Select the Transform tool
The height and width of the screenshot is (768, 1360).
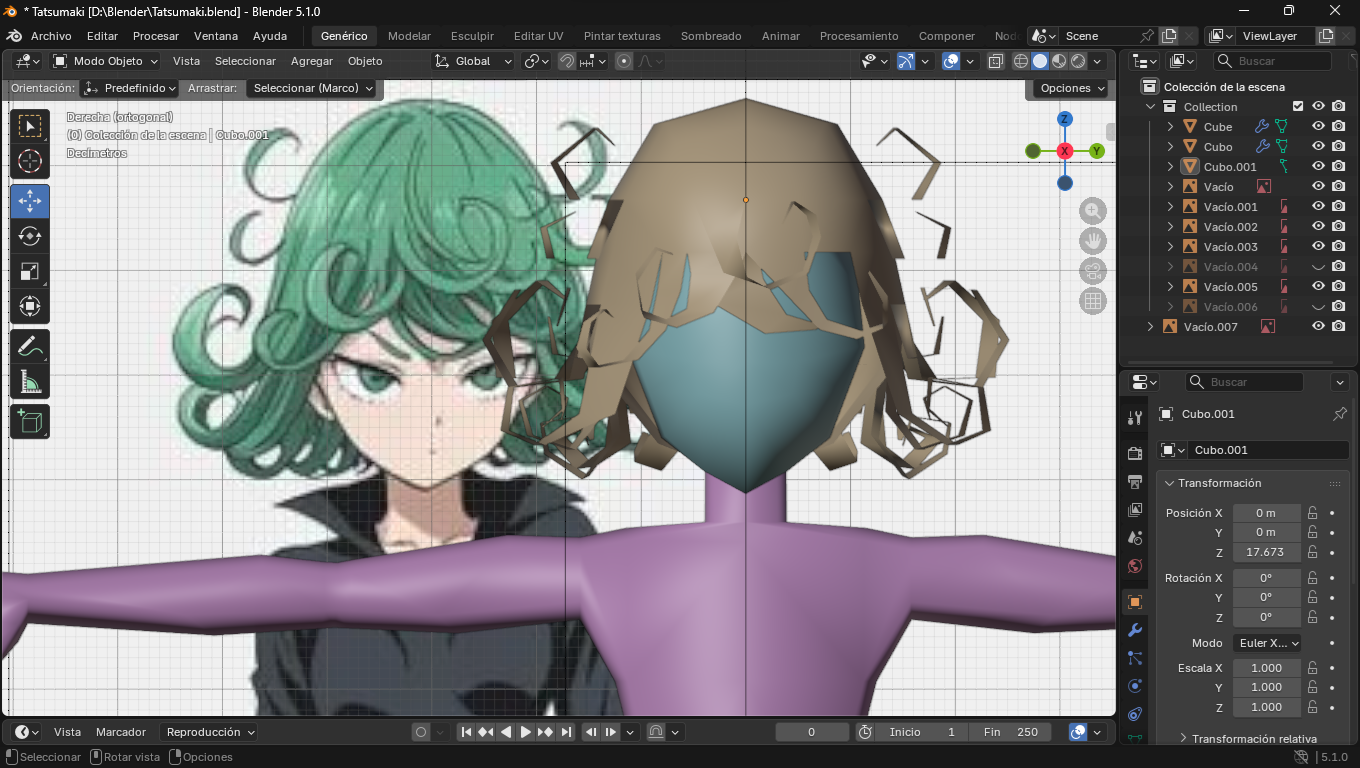pyautogui.click(x=30, y=306)
